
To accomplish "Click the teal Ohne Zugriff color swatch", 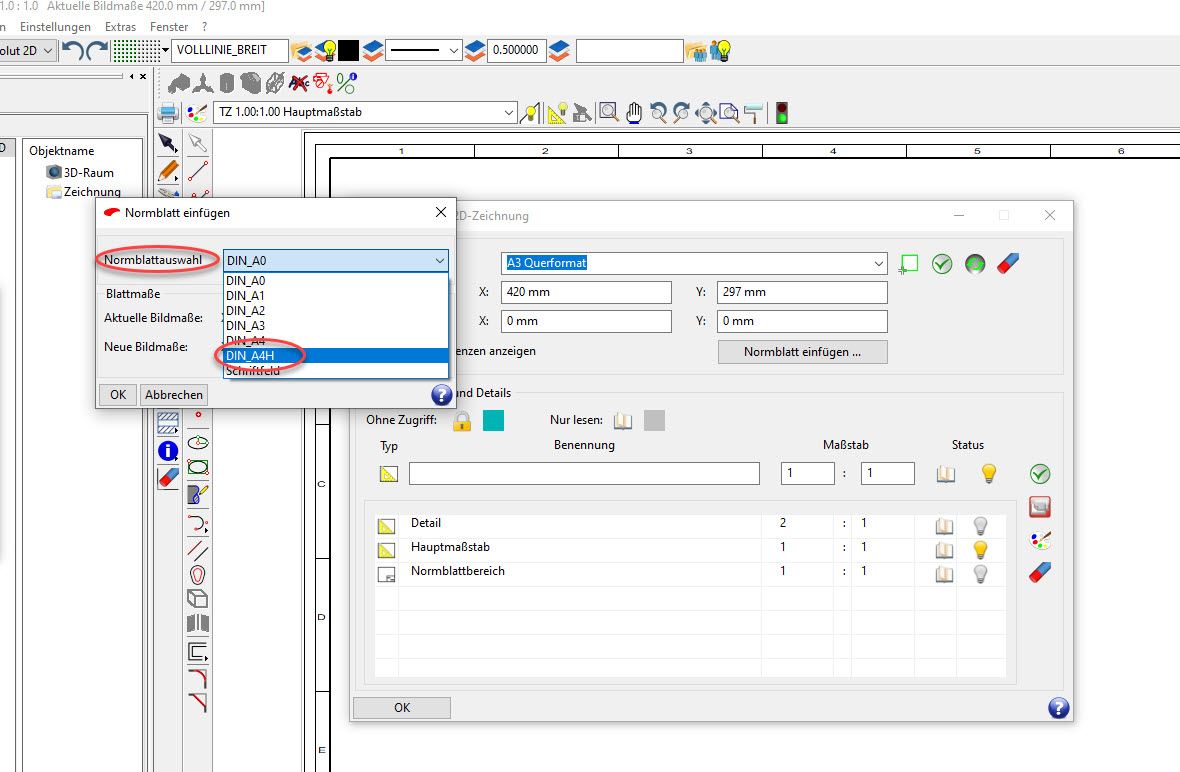I will [x=493, y=421].
